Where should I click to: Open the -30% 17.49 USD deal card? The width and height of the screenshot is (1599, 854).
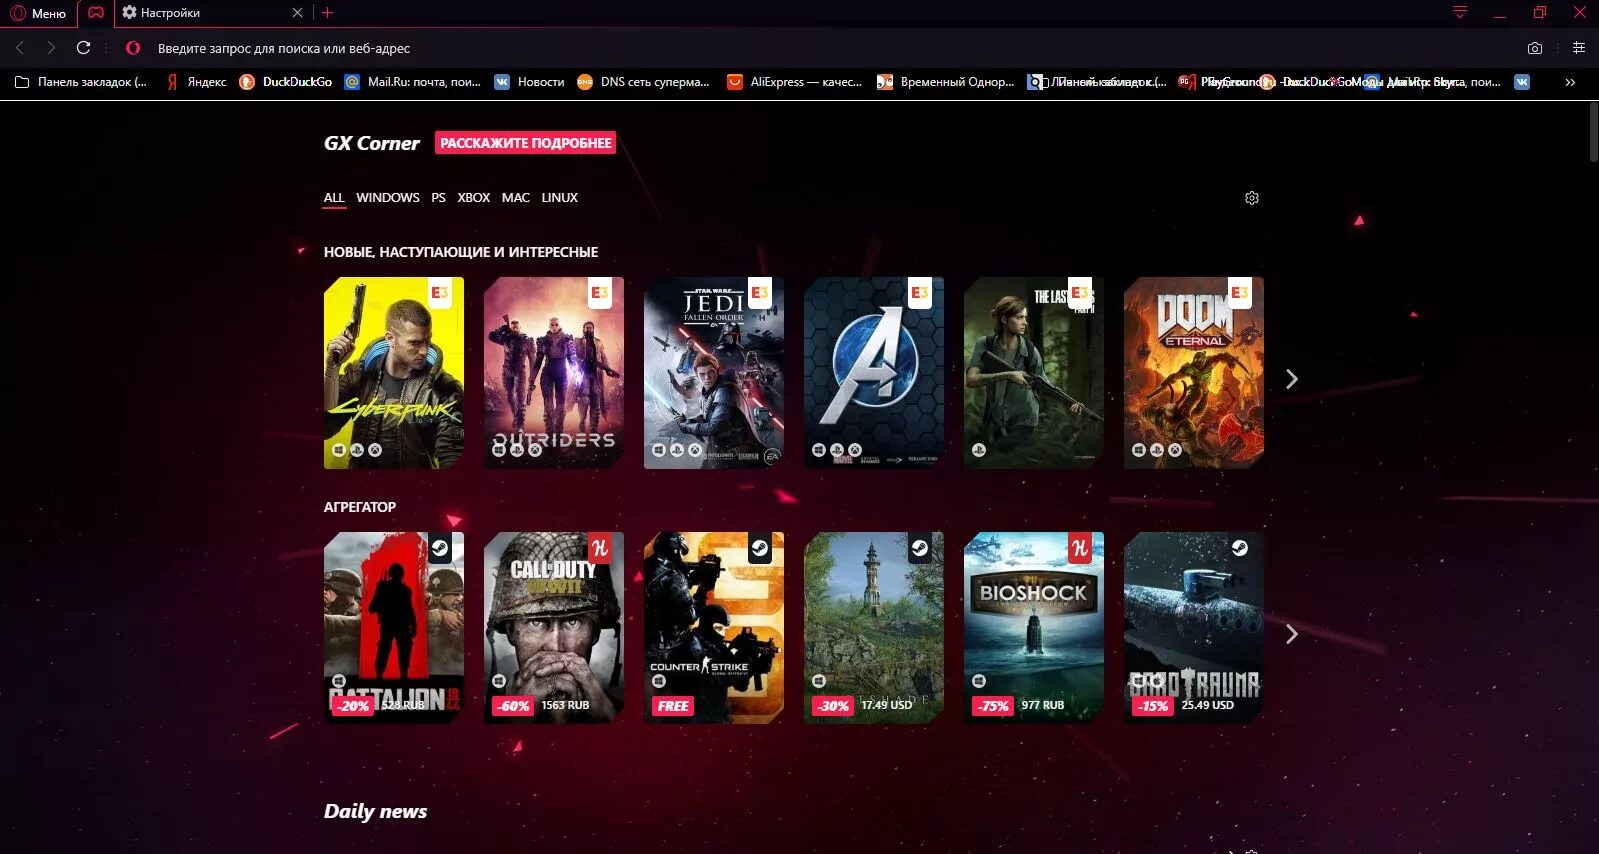tap(874, 628)
